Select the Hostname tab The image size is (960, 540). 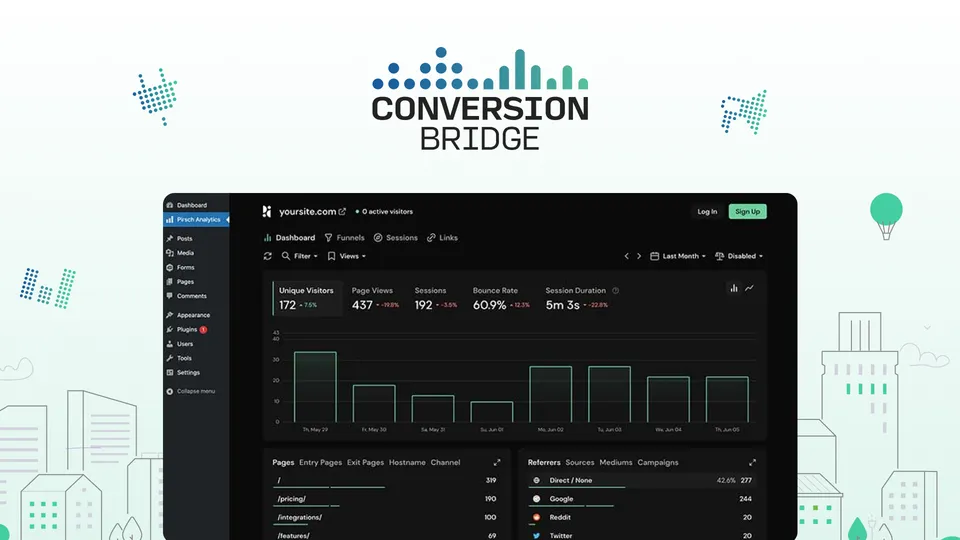[407, 462]
